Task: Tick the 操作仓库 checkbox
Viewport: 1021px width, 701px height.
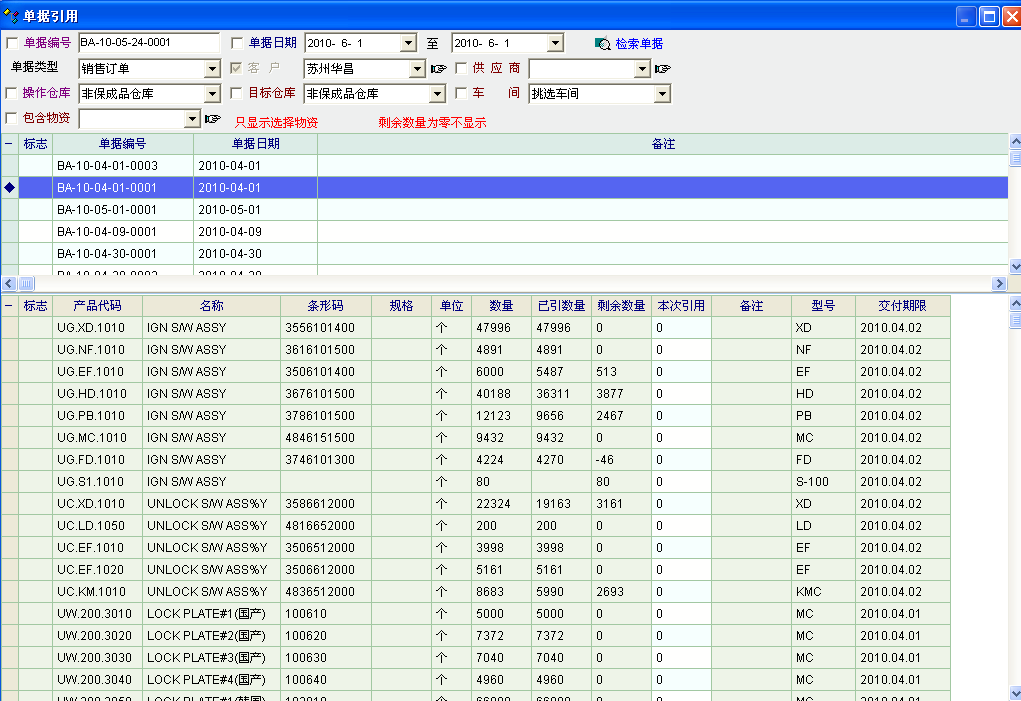Action: coord(12,94)
